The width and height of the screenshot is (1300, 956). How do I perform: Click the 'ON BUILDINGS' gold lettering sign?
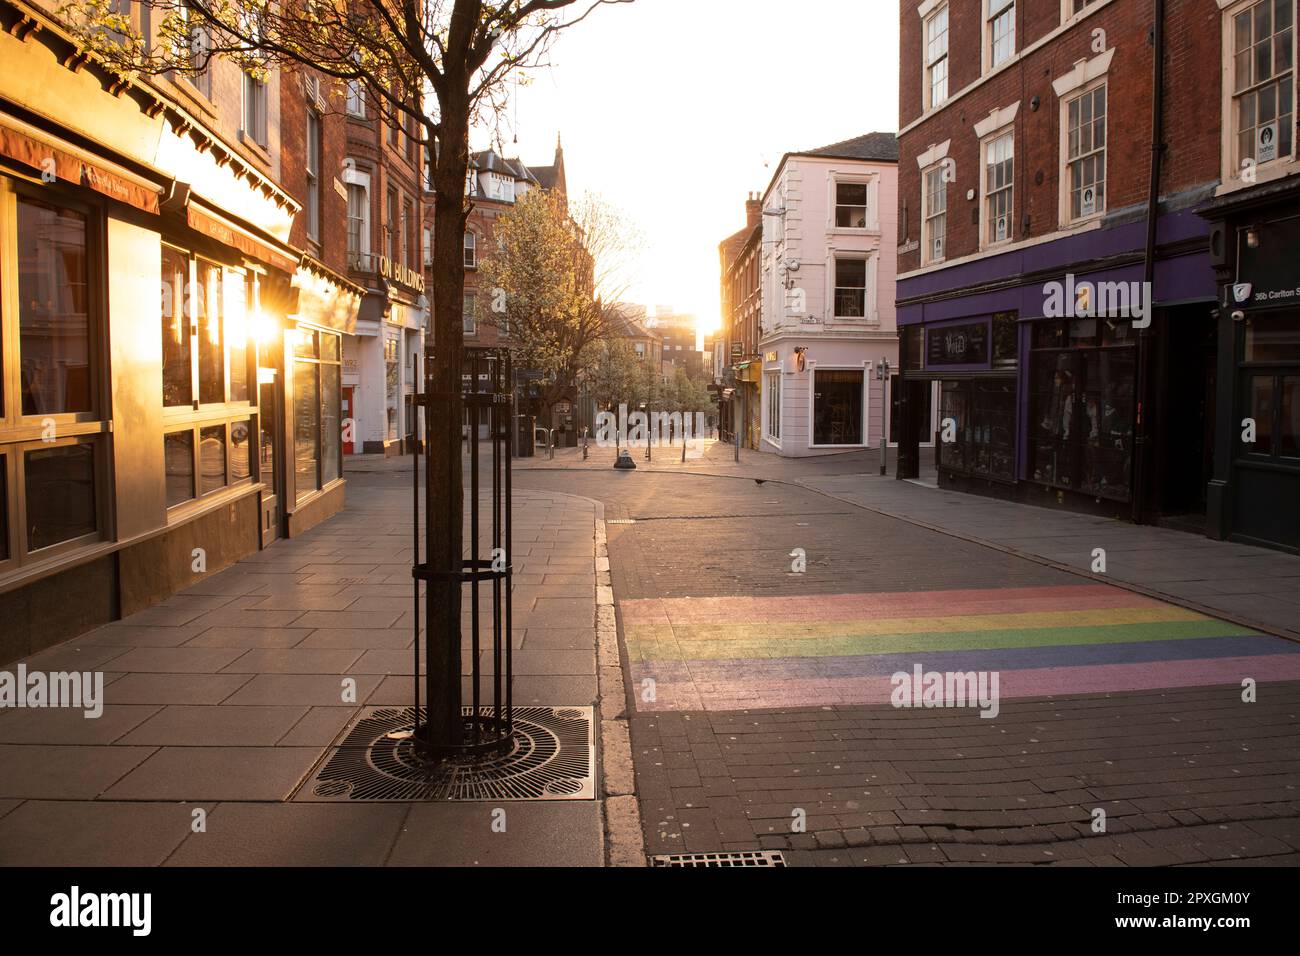coord(402,272)
